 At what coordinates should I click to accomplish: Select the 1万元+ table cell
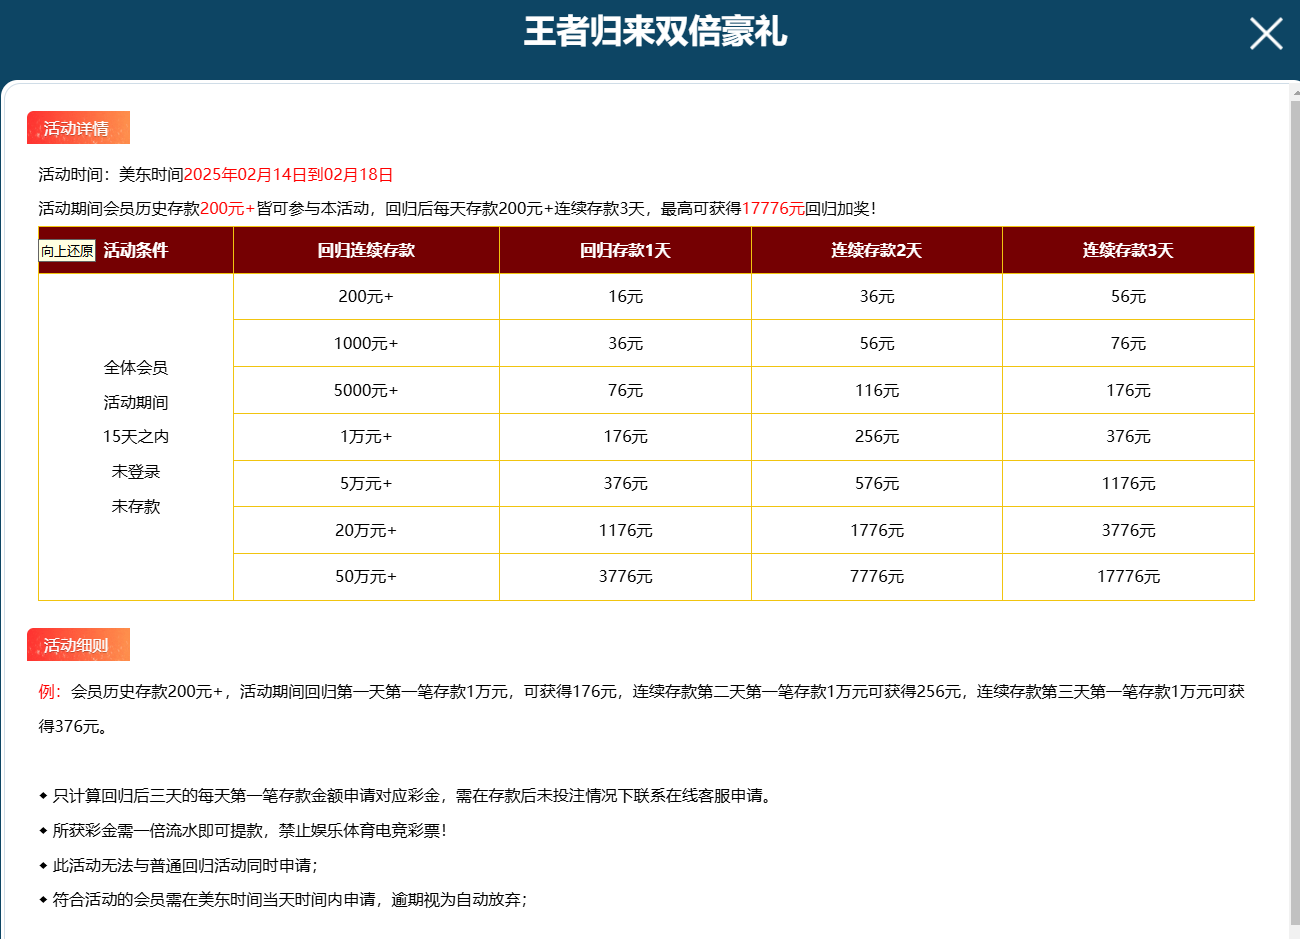click(x=366, y=437)
